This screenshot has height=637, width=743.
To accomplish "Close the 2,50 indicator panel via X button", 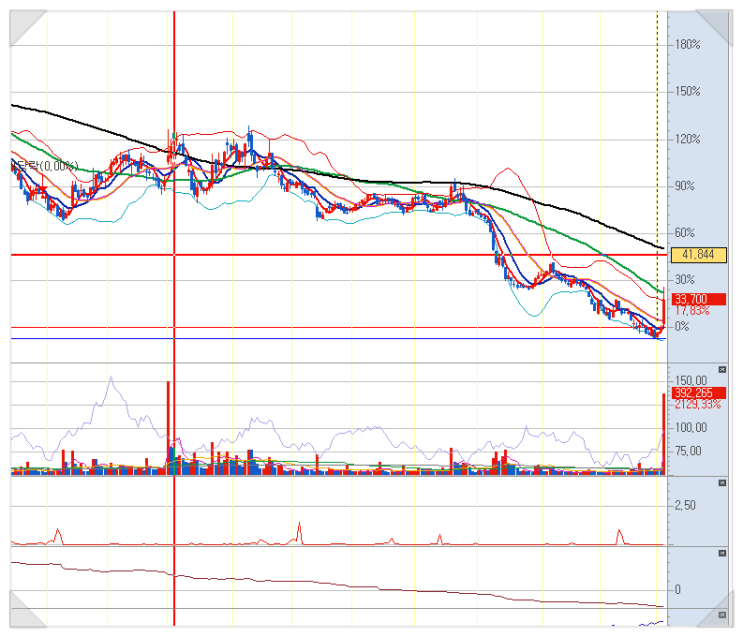I will coord(722,483).
